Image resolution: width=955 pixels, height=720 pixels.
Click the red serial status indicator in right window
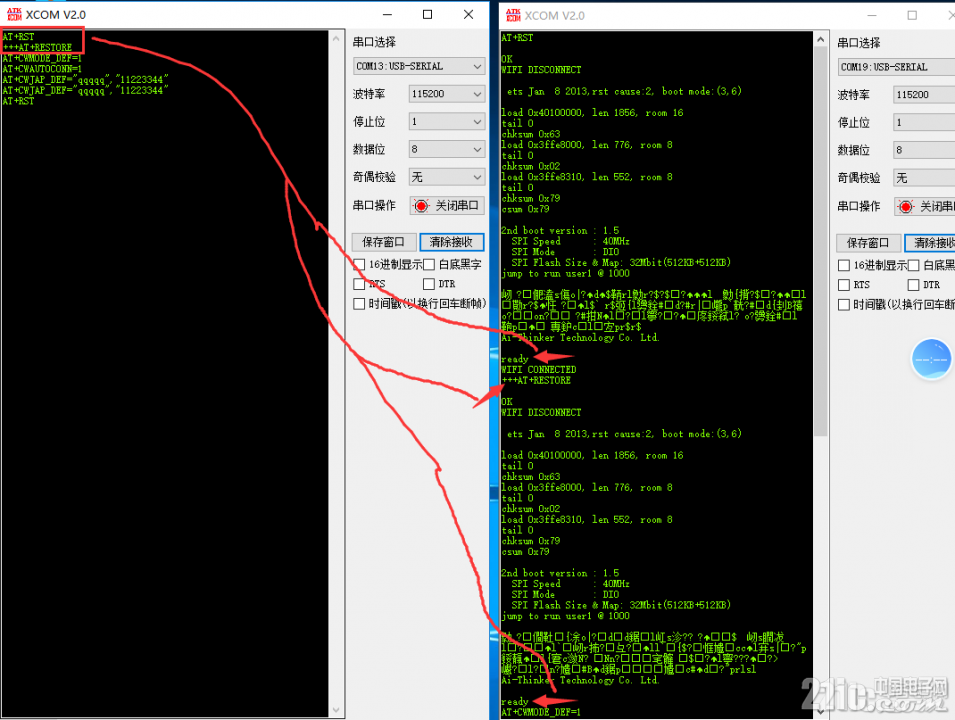(905, 206)
